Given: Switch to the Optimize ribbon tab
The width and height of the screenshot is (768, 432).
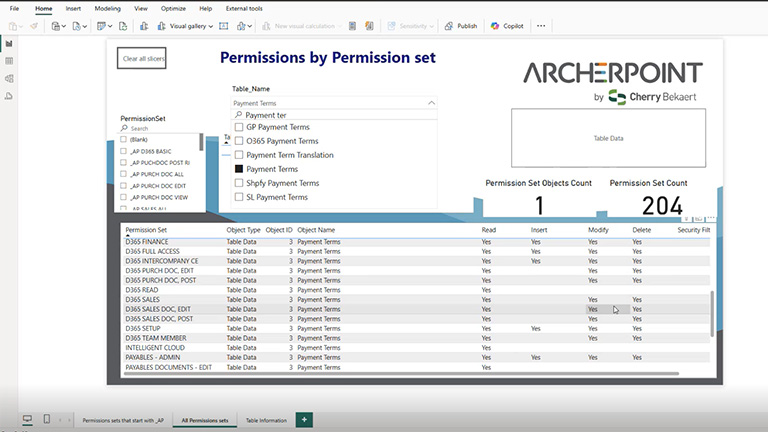Looking at the screenshot, I should pyautogui.click(x=173, y=8).
